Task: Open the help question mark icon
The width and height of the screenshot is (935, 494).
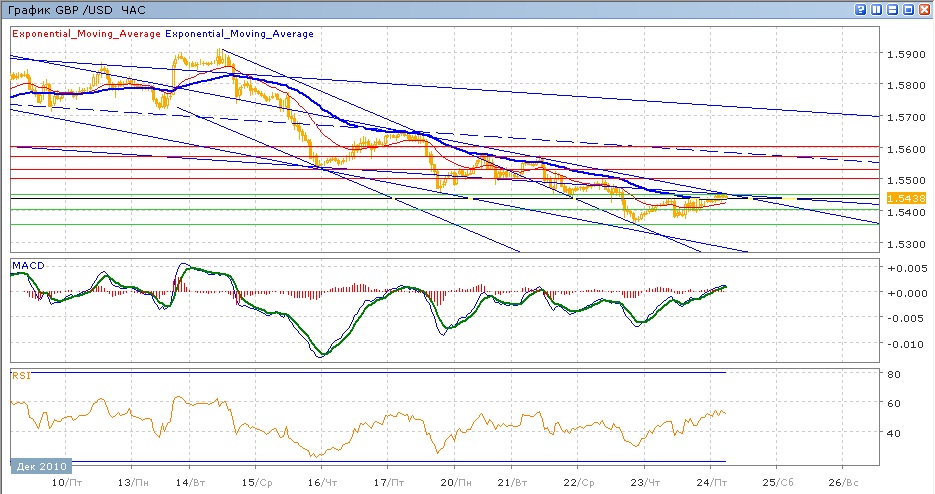Action: tap(861, 9)
